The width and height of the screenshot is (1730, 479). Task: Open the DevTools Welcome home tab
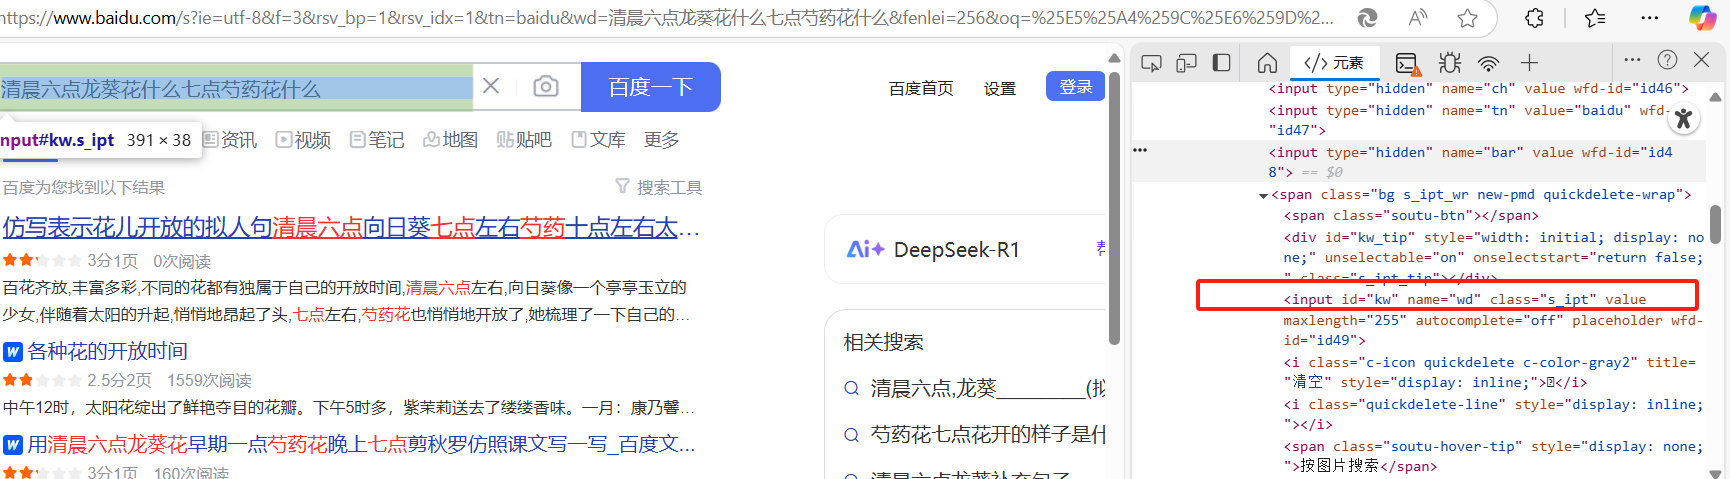point(1267,63)
